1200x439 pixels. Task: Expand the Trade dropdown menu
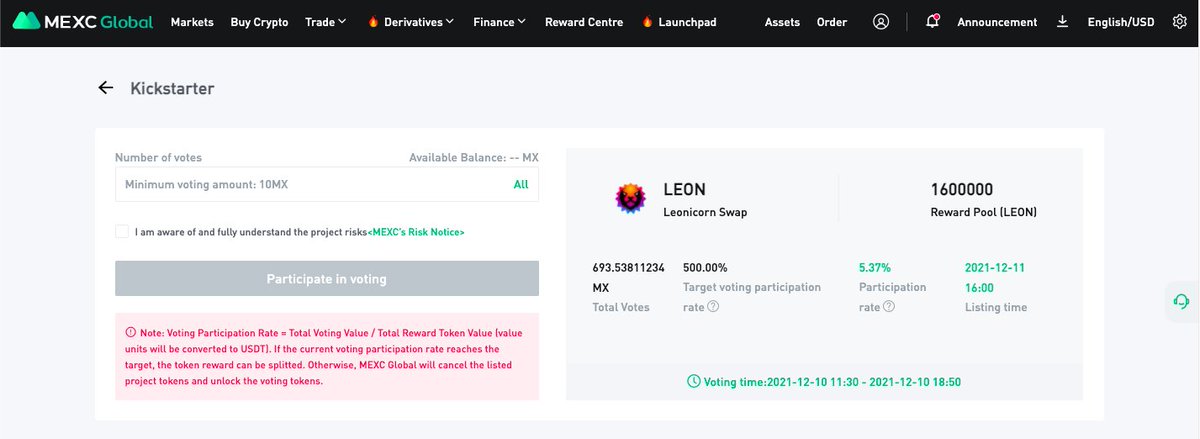click(326, 22)
